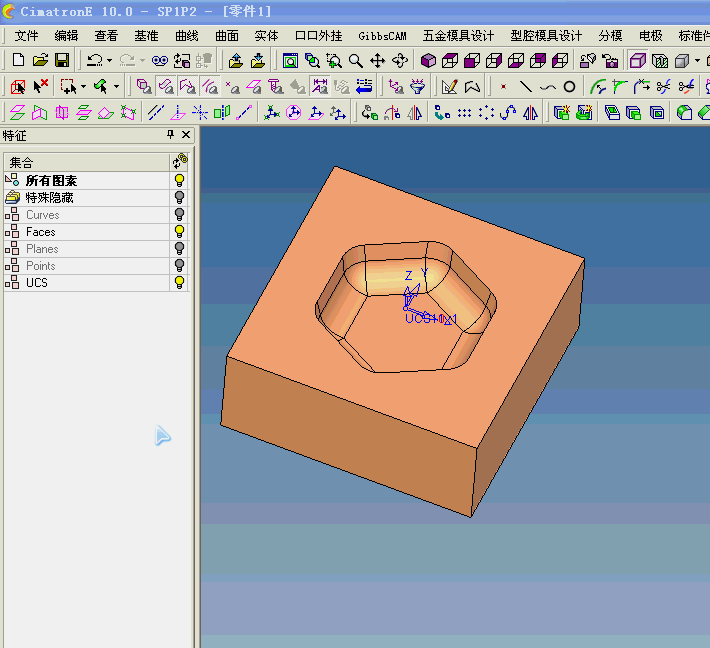
Task: Click the sets options icon beside 集合
Action: point(180,161)
